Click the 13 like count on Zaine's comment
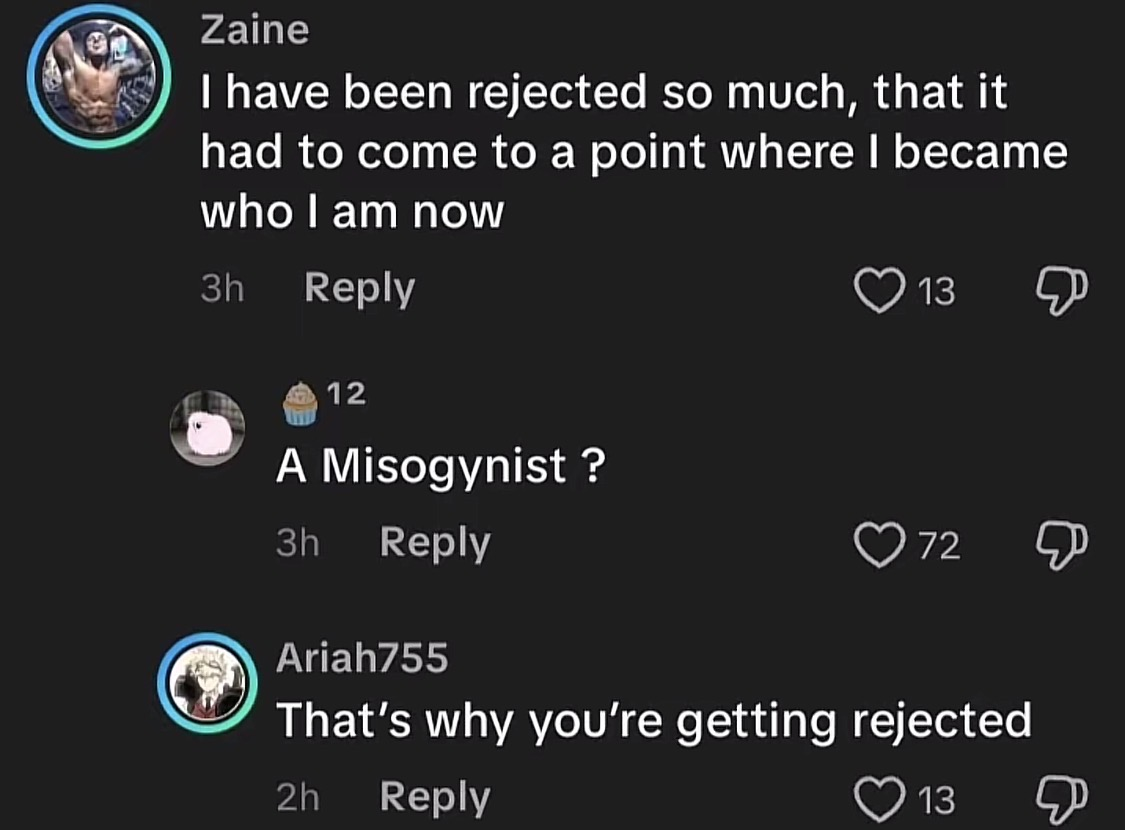The image size is (1125, 830). 936,292
